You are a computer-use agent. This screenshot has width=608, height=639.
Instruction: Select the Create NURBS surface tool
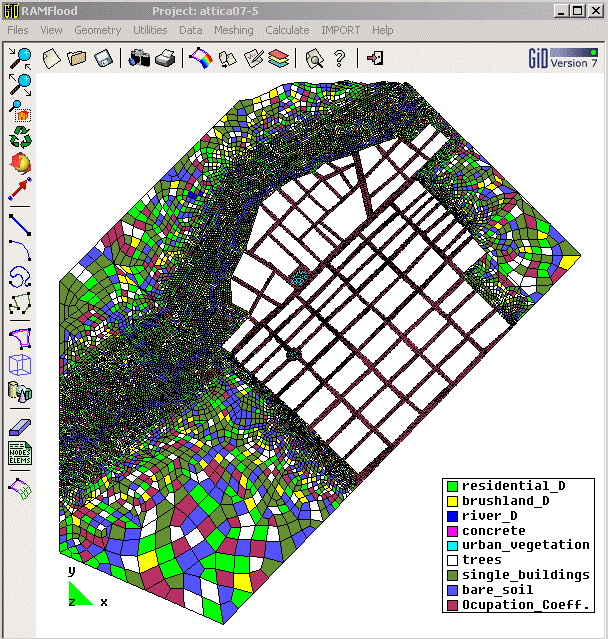(20, 337)
